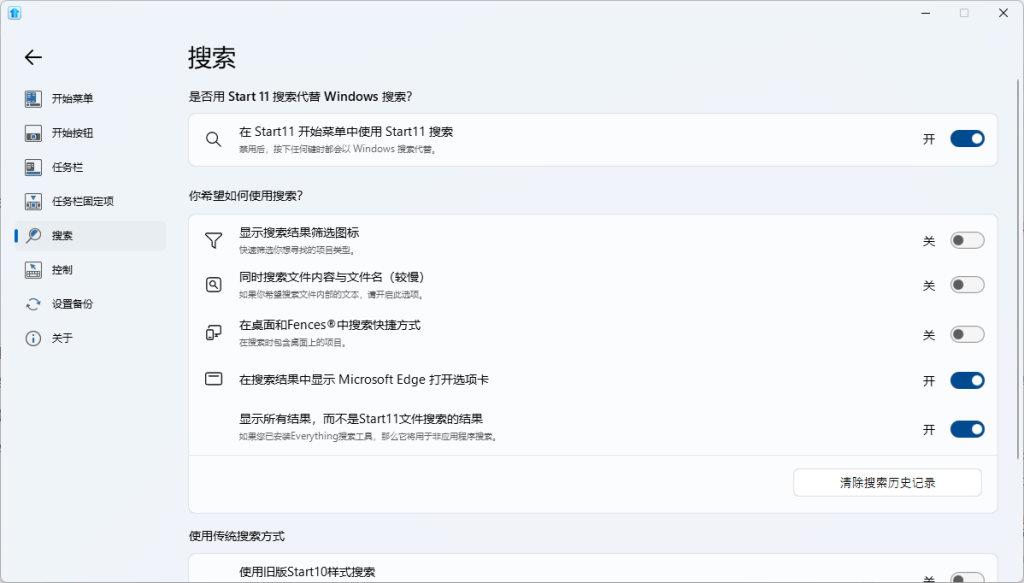Turn off 显示所有结果 toggle
The width and height of the screenshot is (1024, 583).
coord(966,428)
